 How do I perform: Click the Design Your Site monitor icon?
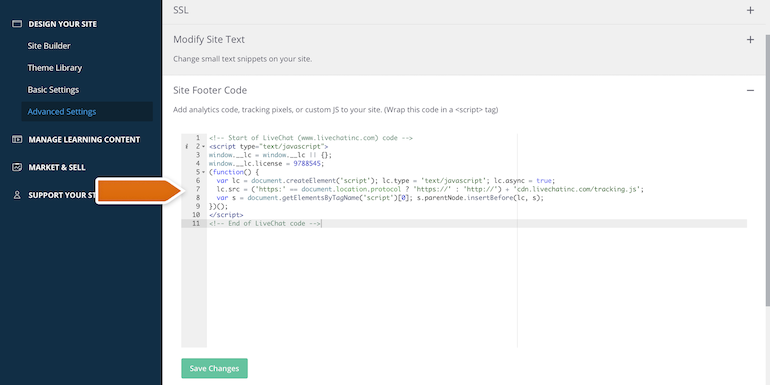pos(17,24)
